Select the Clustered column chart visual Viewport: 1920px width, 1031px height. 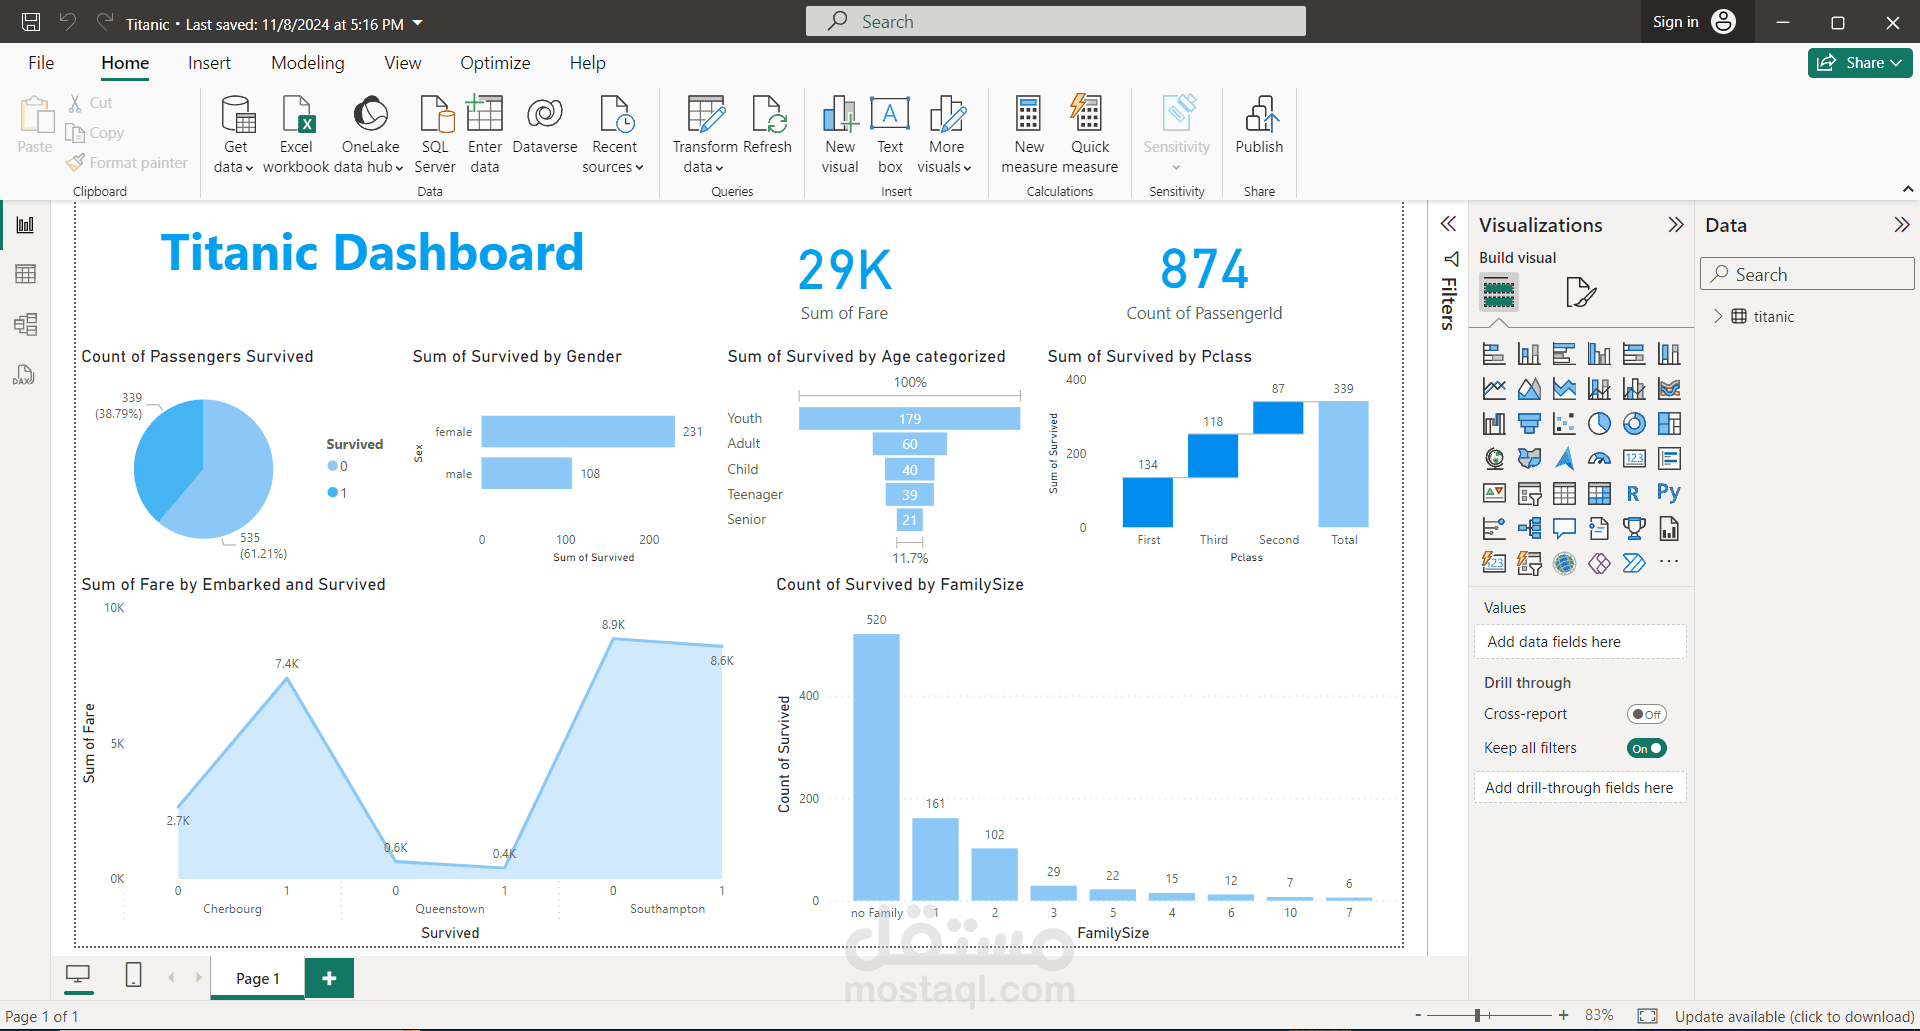click(1599, 354)
